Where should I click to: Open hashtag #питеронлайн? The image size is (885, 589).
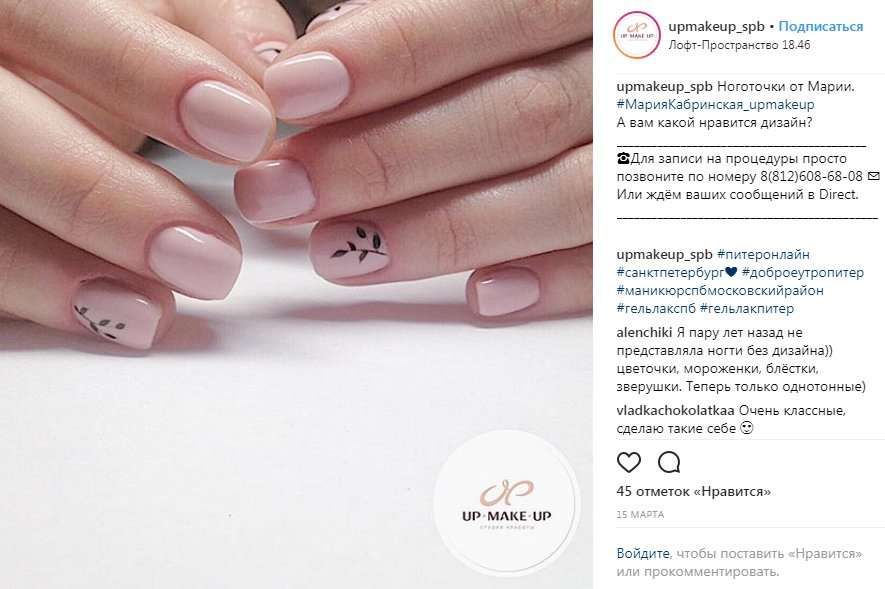pyautogui.click(x=763, y=254)
